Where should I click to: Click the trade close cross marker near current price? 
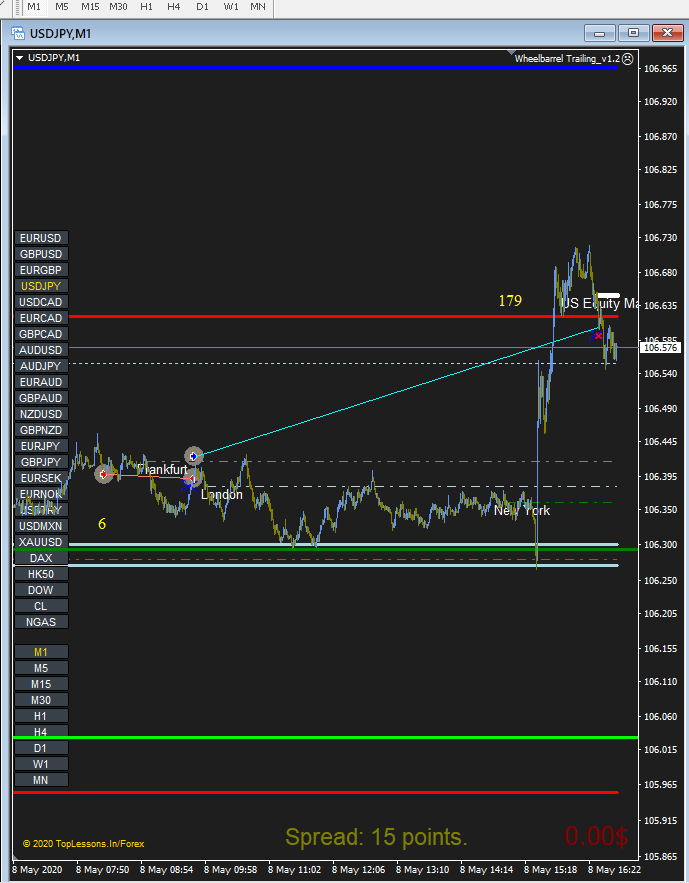pos(598,336)
